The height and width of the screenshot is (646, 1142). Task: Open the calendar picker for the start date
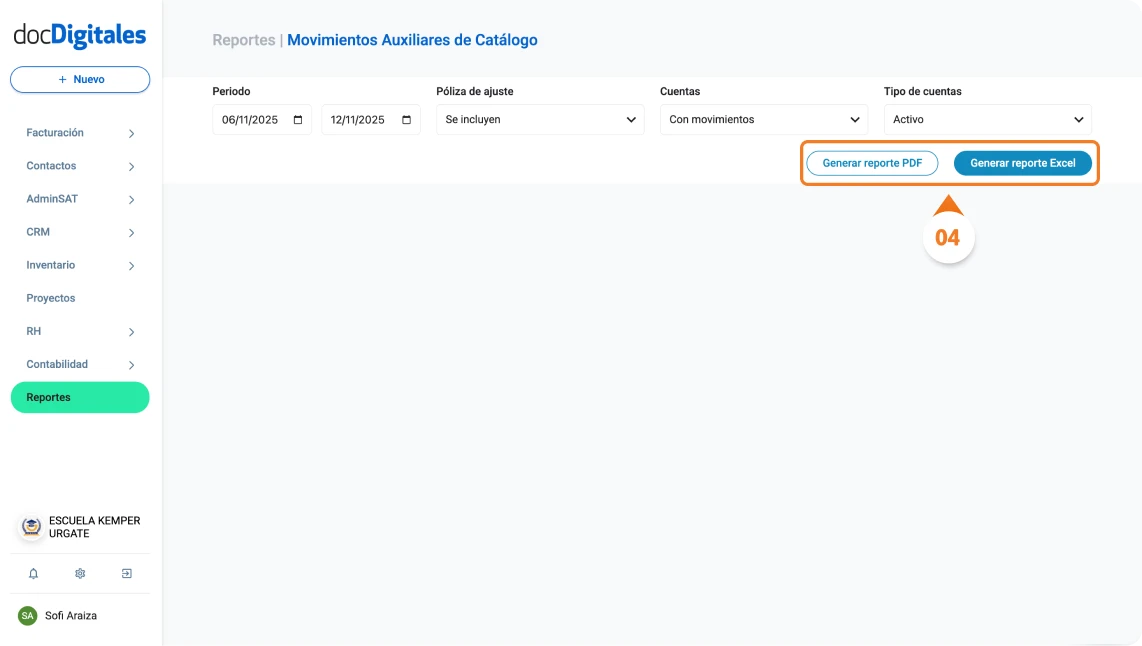click(297, 118)
